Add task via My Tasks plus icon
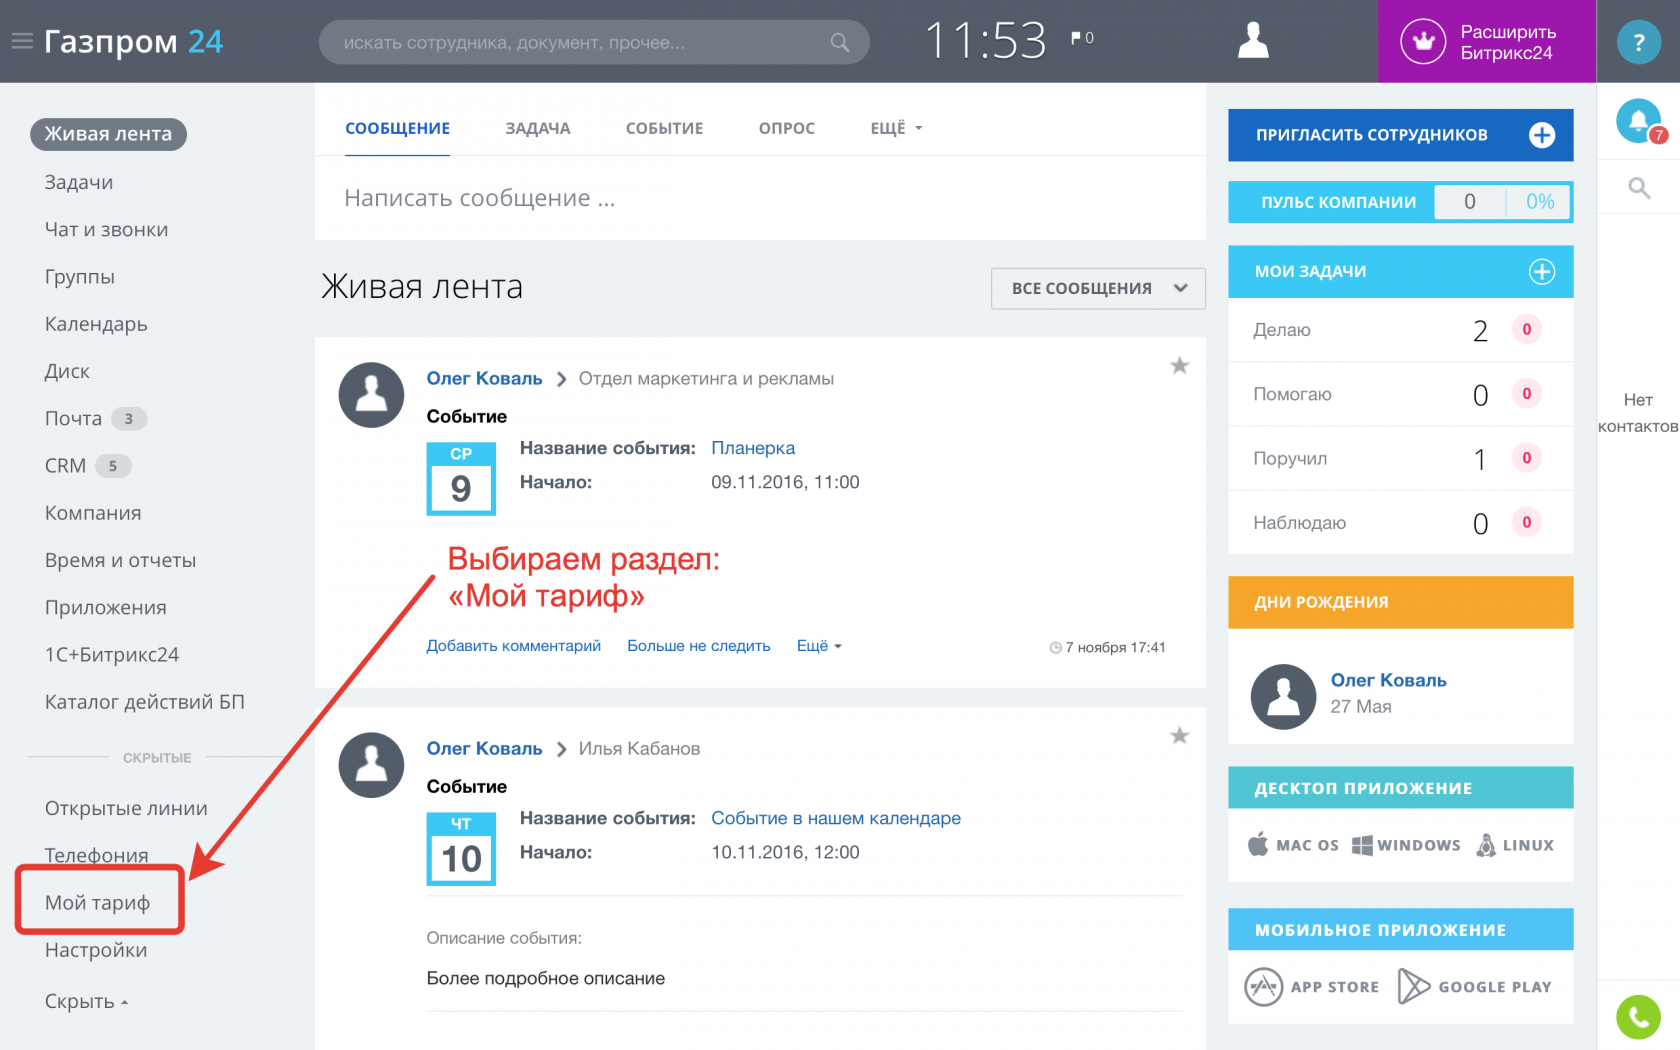Image resolution: width=1680 pixels, height=1050 pixels. (1541, 271)
